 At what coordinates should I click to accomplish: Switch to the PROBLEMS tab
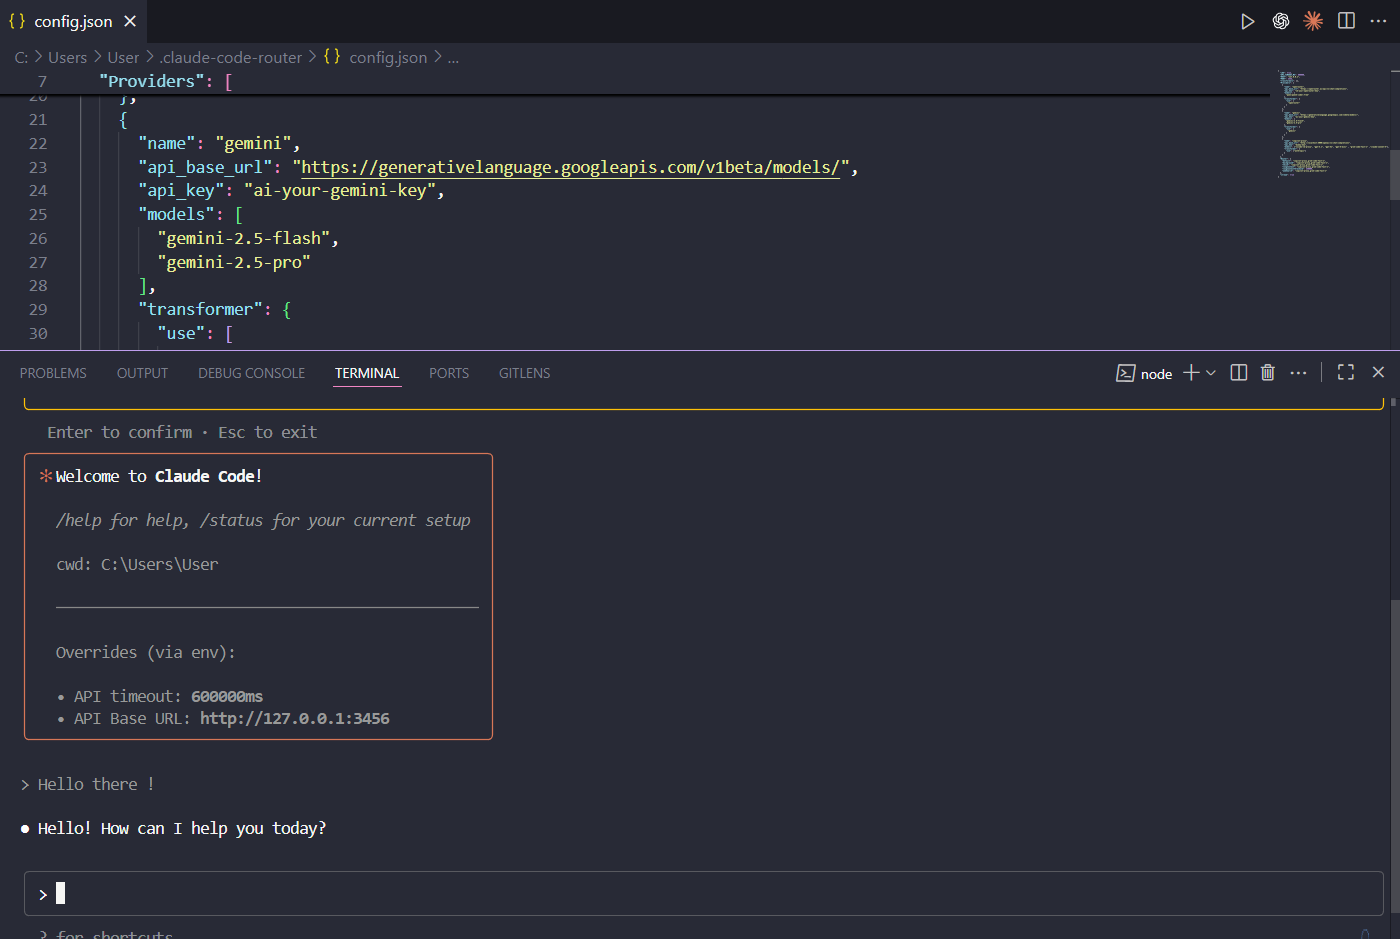pos(53,373)
